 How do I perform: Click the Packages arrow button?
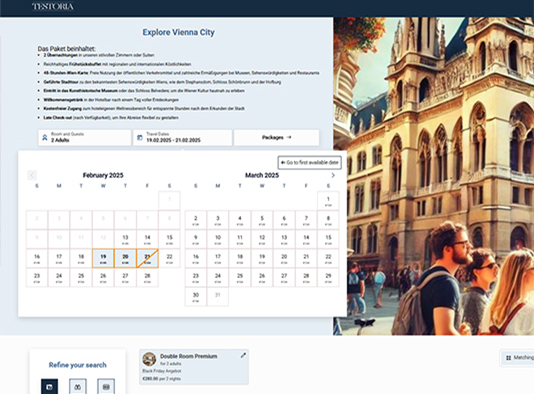pyautogui.click(x=277, y=138)
